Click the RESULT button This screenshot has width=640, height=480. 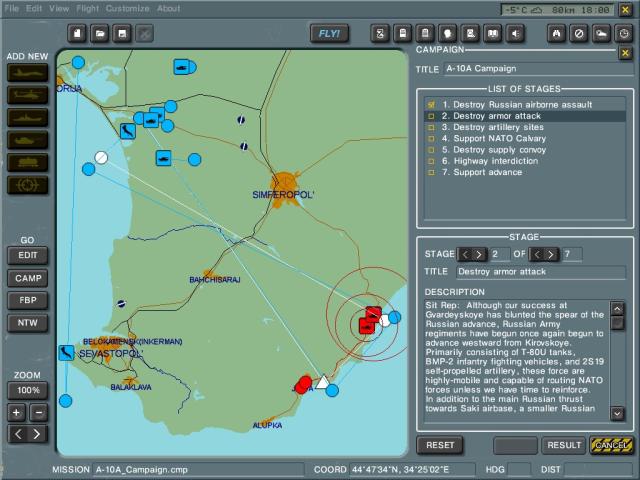point(563,445)
